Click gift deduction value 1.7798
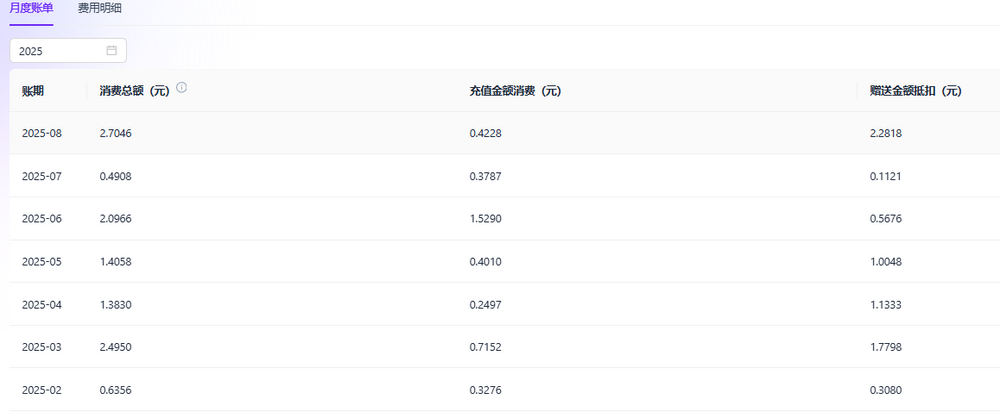The image size is (1000, 412). (x=887, y=348)
